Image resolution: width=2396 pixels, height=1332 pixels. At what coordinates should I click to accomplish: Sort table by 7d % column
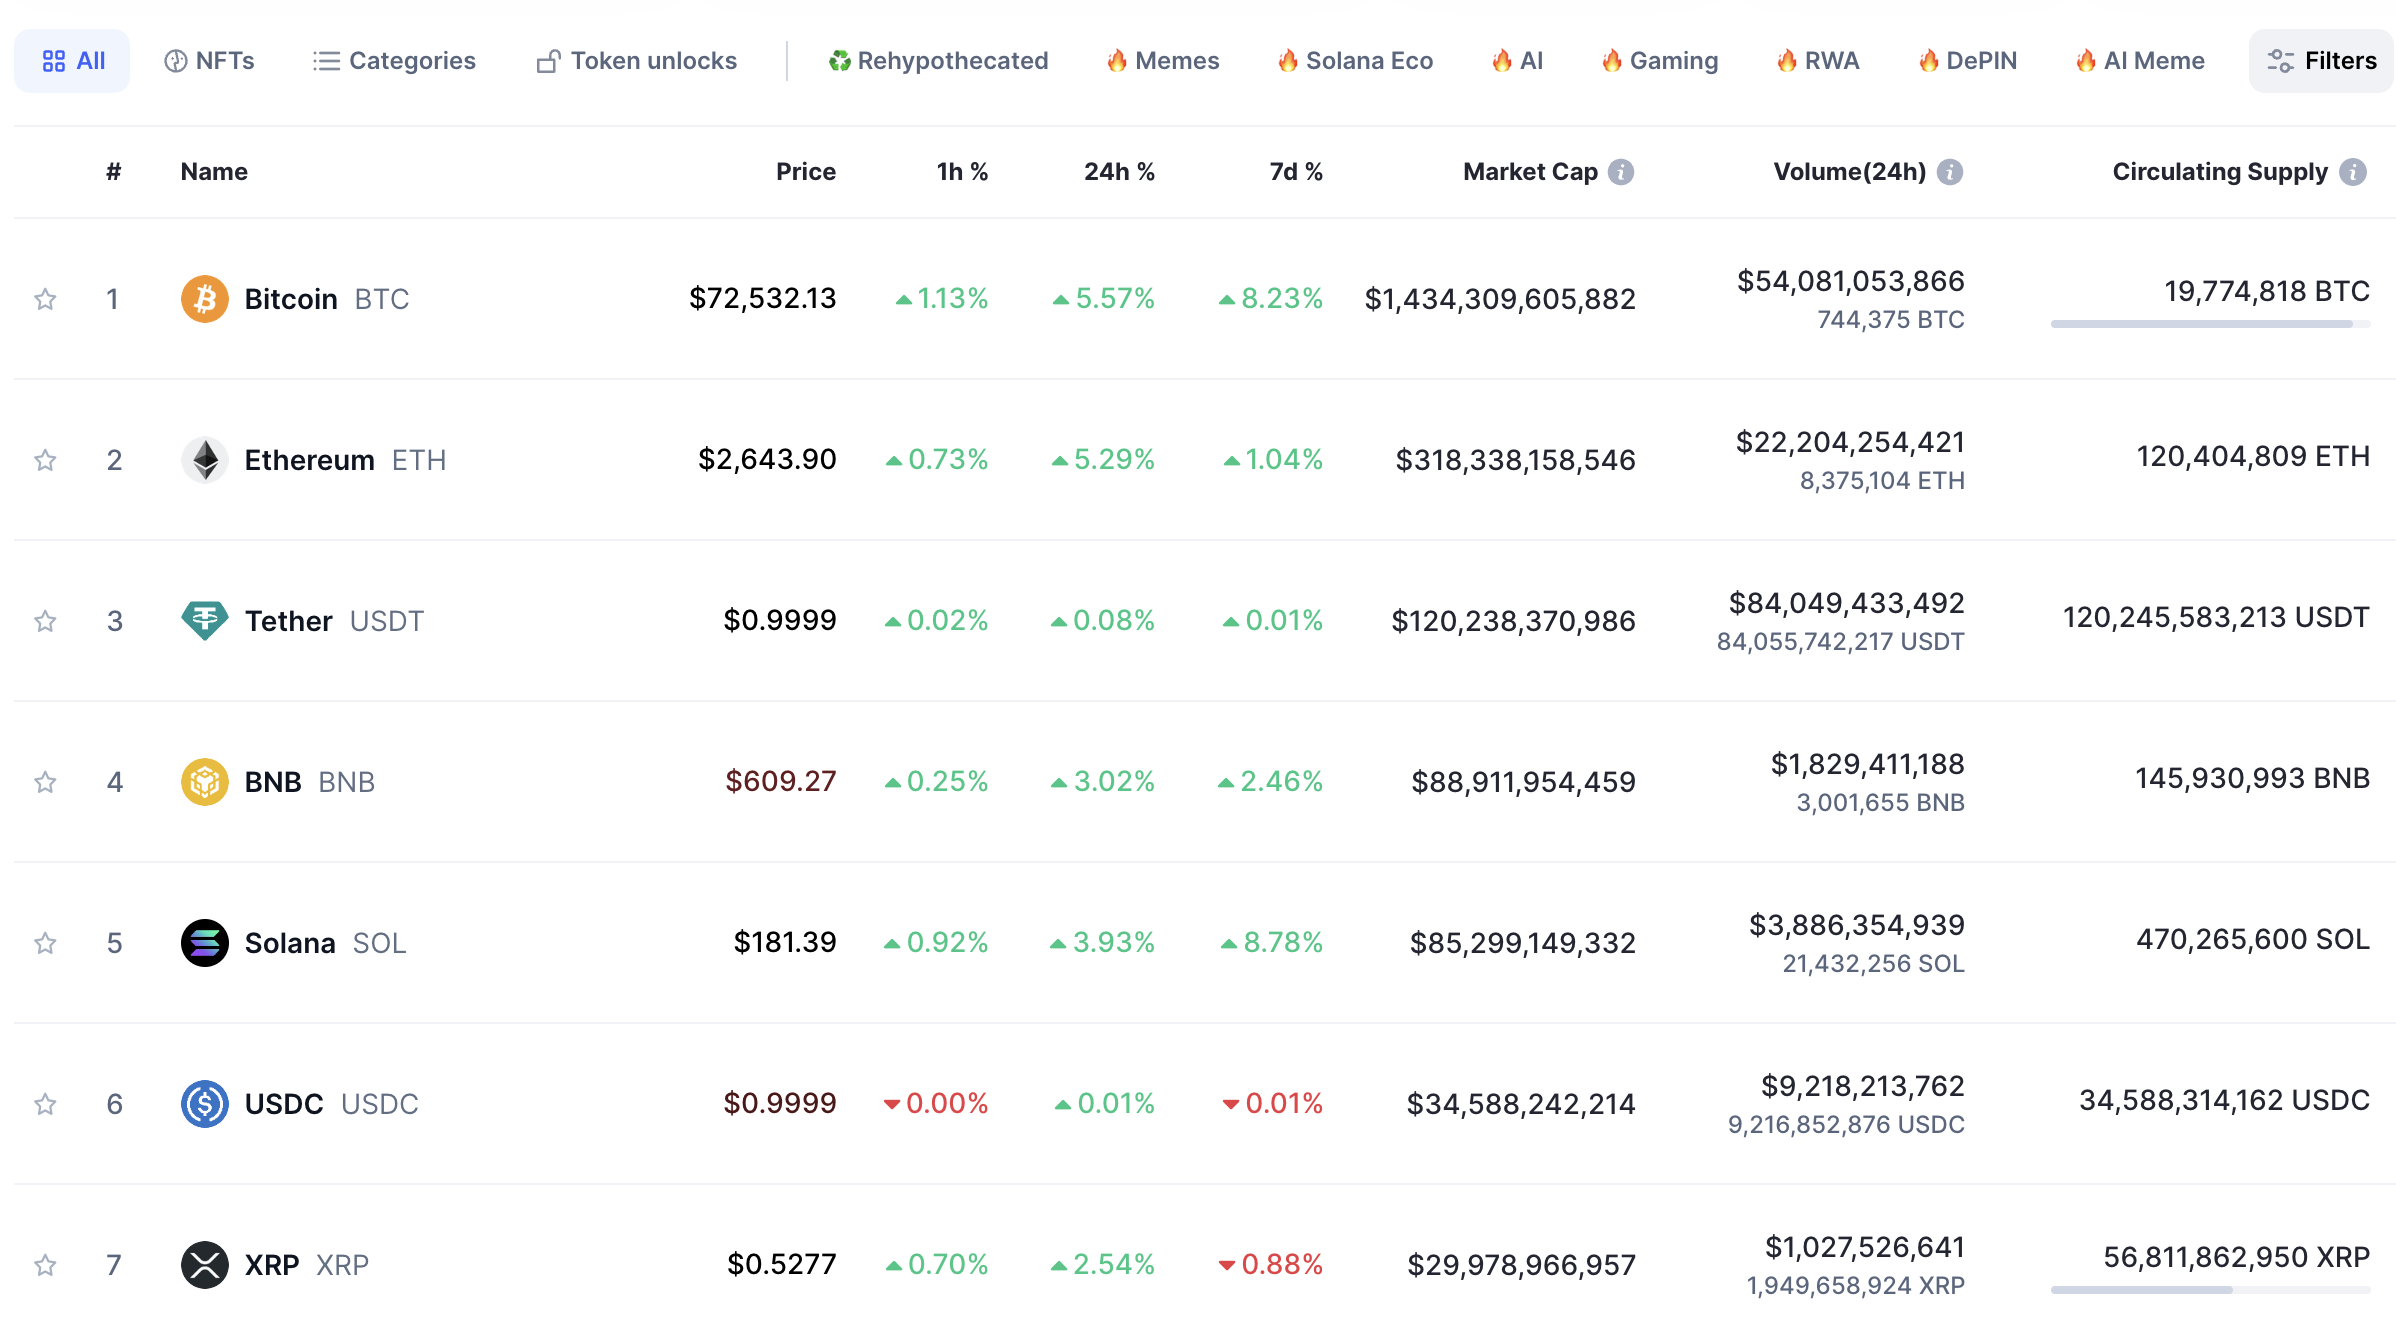pyautogui.click(x=1296, y=172)
